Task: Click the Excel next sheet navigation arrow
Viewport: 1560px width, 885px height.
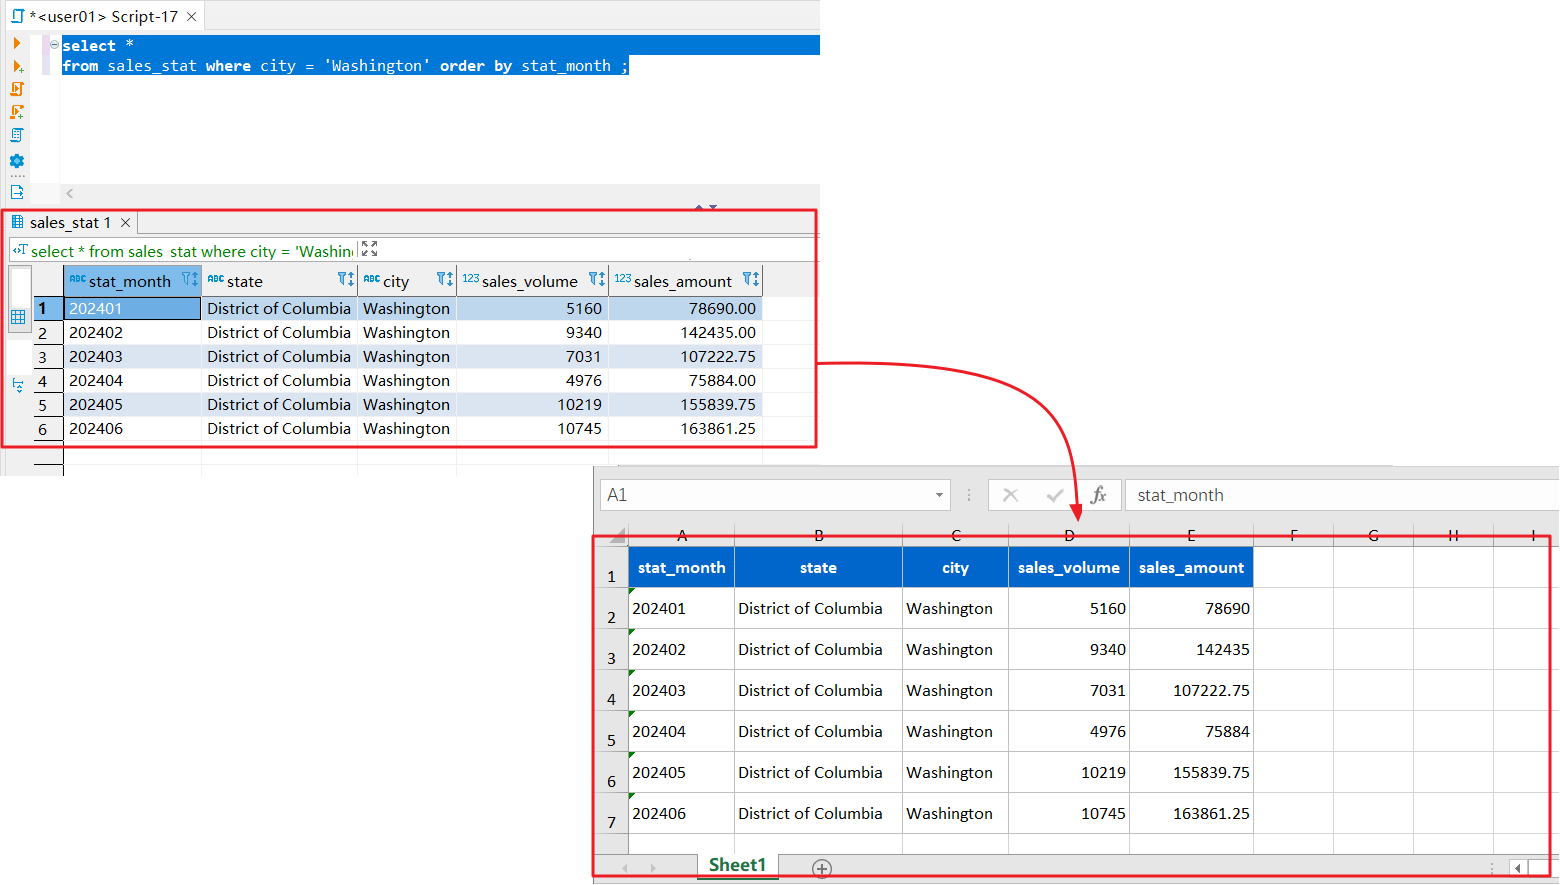Action: [653, 868]
